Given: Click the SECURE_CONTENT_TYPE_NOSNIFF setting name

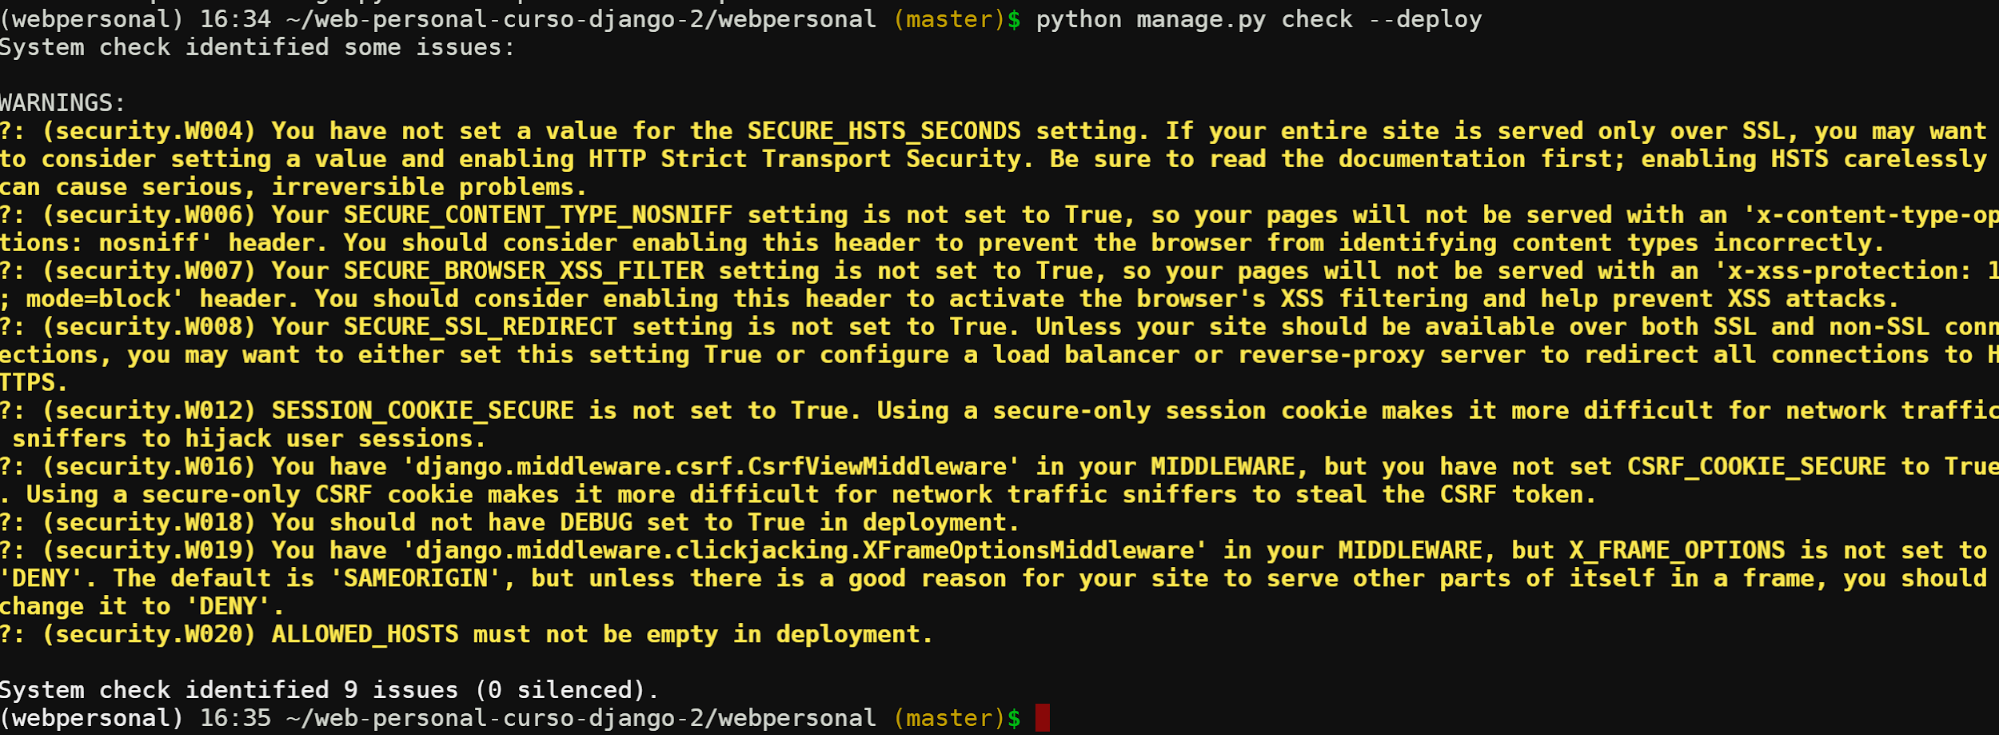Looking at the screenshot, I should coord(538,215).
